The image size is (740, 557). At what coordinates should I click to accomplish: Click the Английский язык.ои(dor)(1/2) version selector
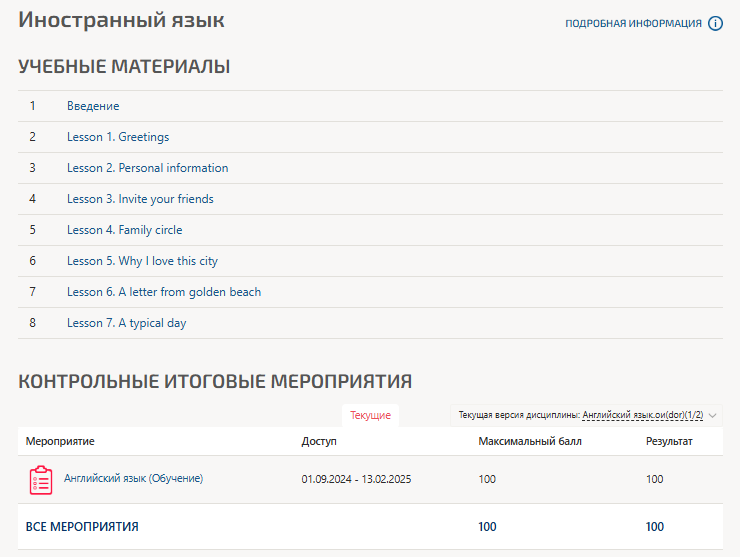pos(642,415)
